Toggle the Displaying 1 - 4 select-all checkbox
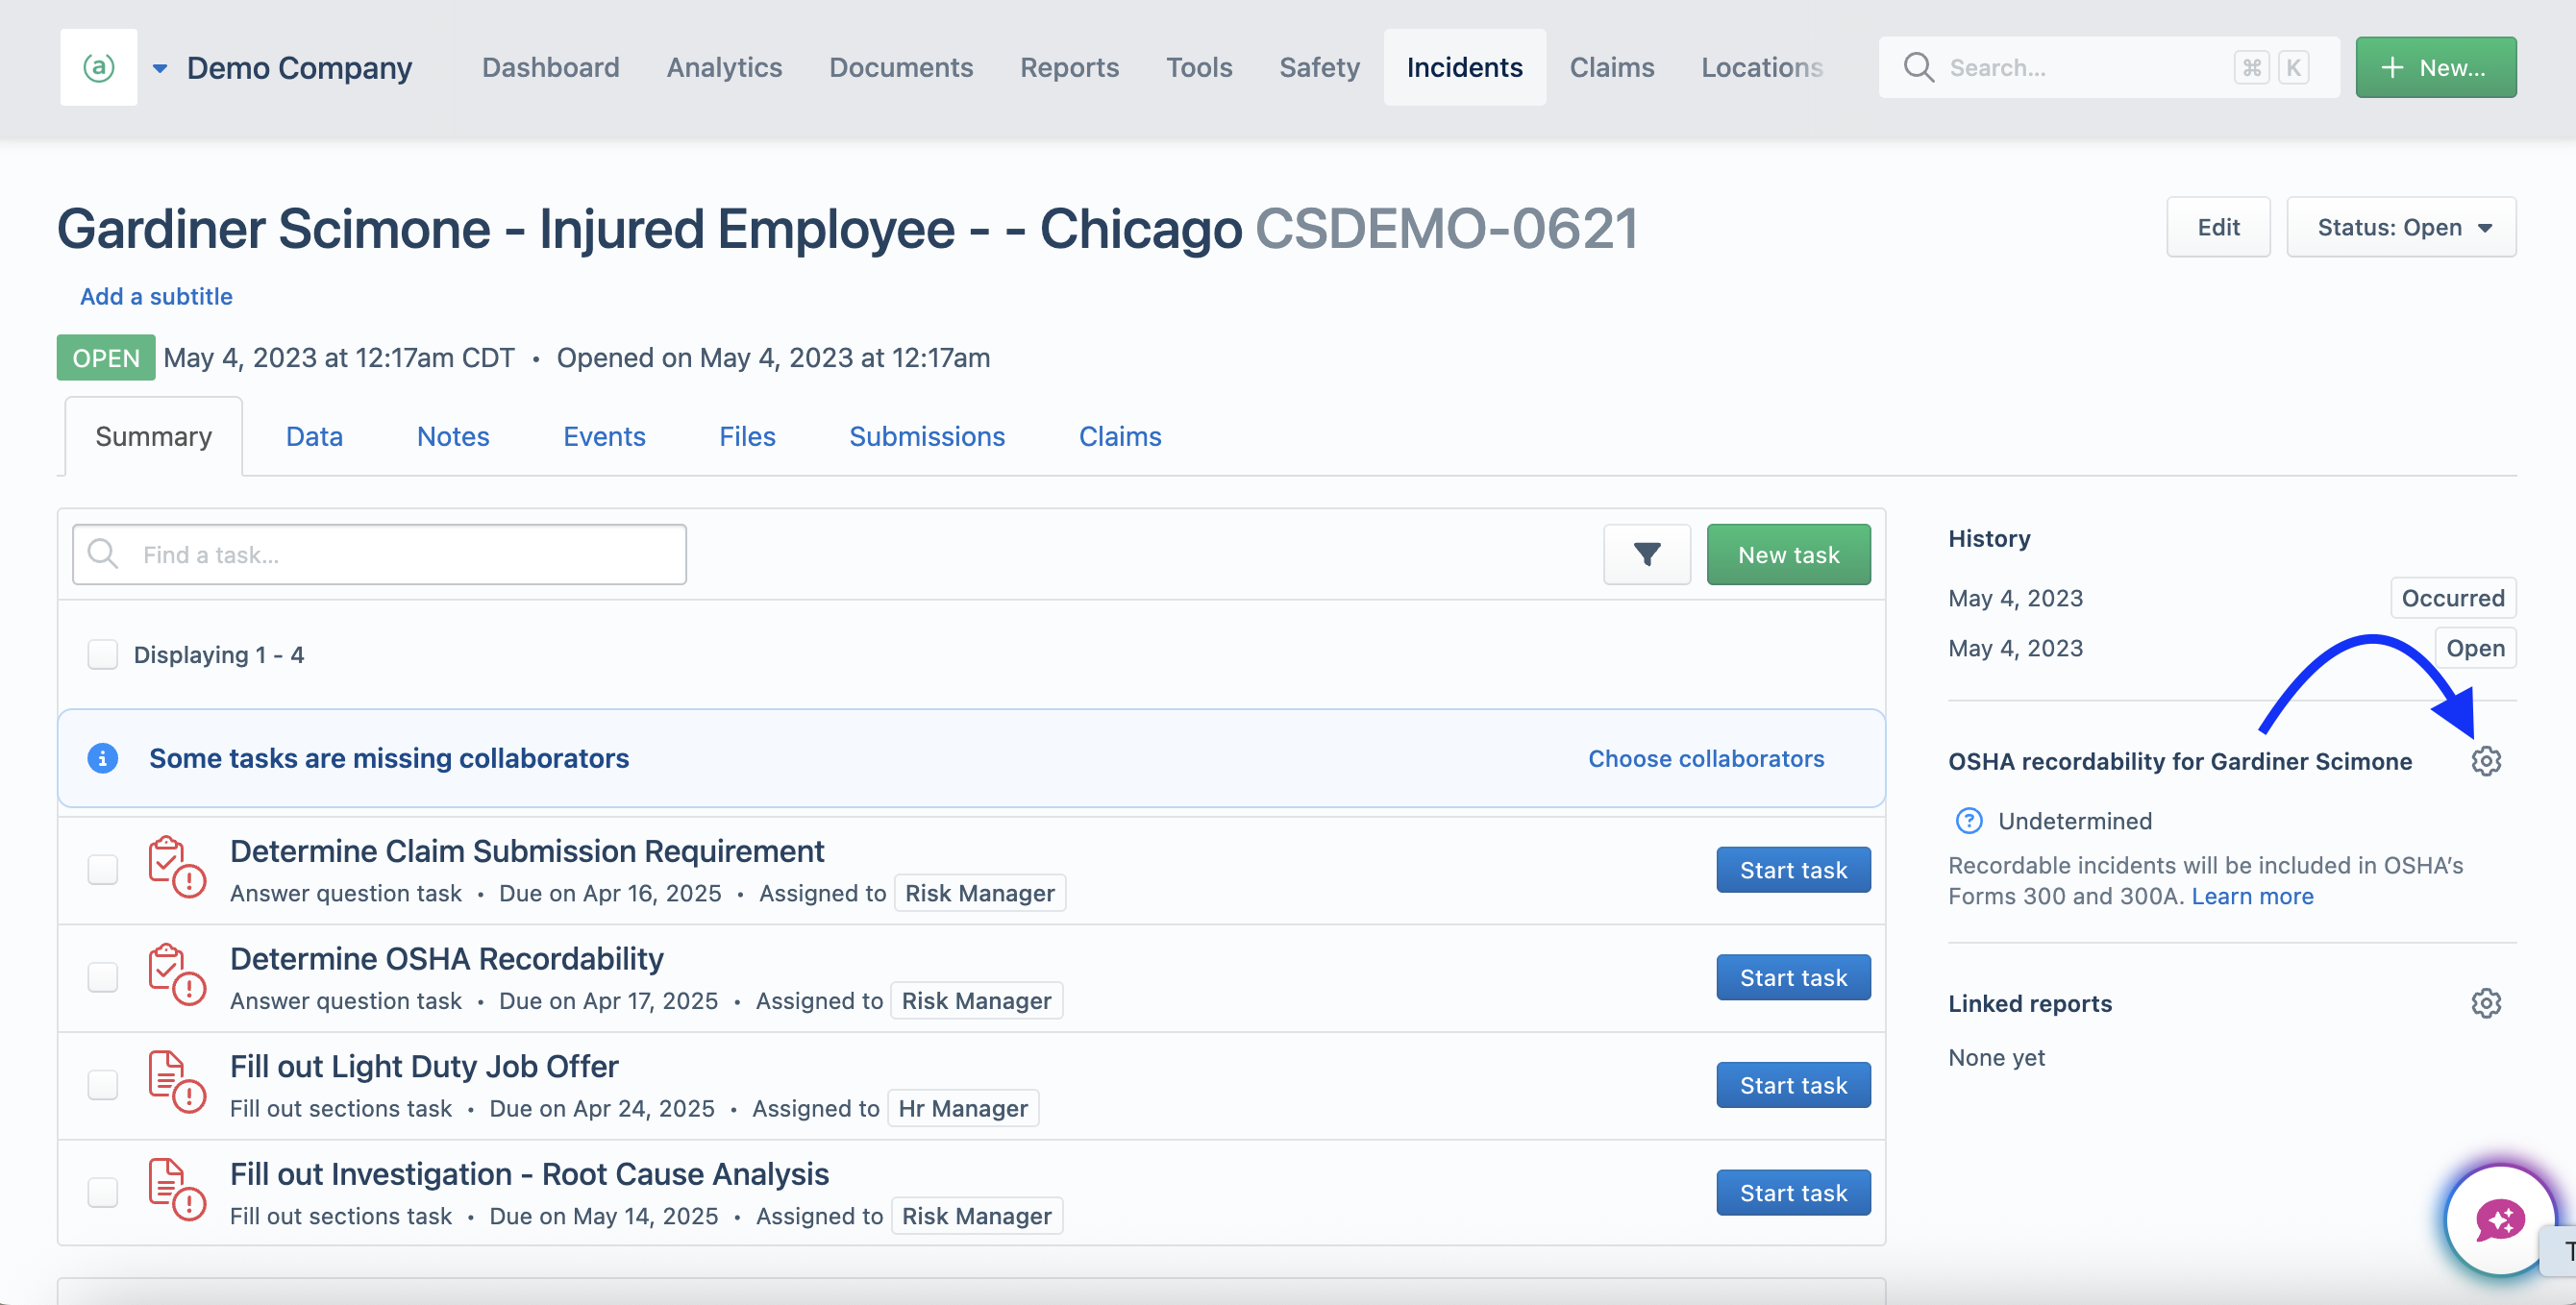2576x1305 pixels. click(103, 654)
